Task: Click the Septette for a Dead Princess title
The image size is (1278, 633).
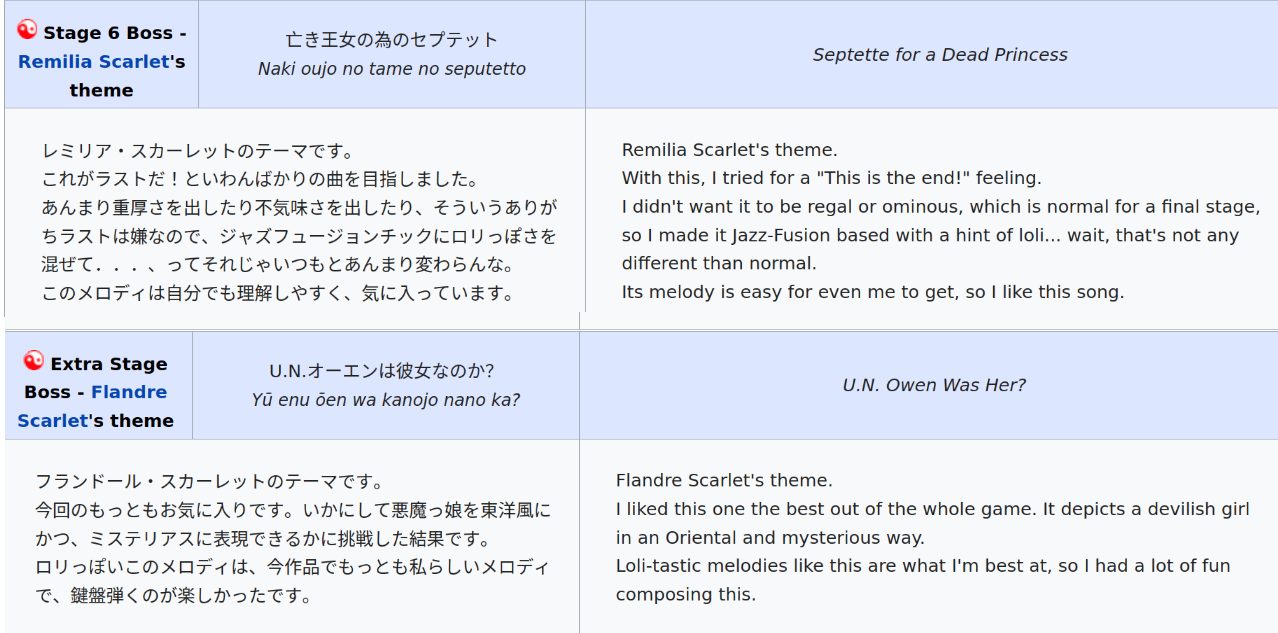Action: tap(940, 55)
